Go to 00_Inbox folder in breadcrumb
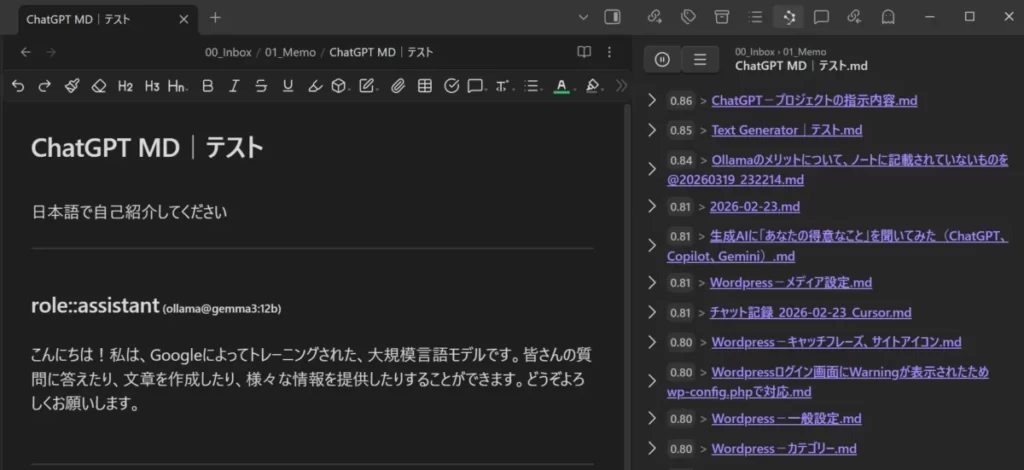The height and width of the screenshot is (470, 1024). (x=228, y=52)
